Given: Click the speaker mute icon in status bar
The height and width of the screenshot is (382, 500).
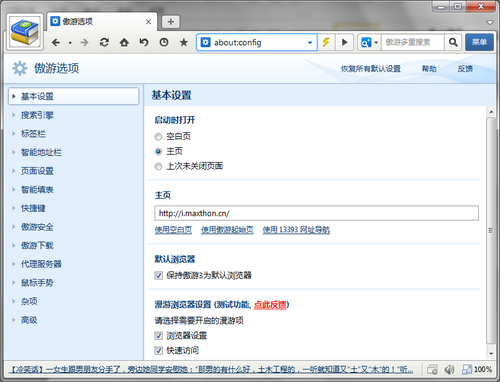Looking at the screenshot, I should pos(449,369).
